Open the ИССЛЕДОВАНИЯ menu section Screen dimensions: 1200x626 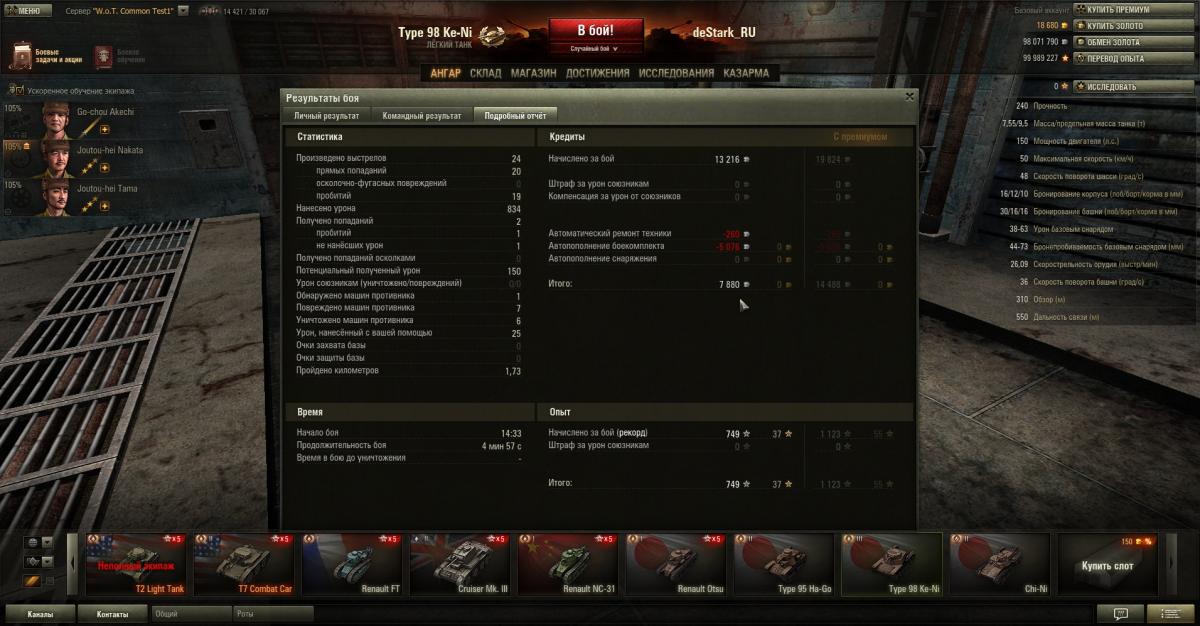point(676,73)
